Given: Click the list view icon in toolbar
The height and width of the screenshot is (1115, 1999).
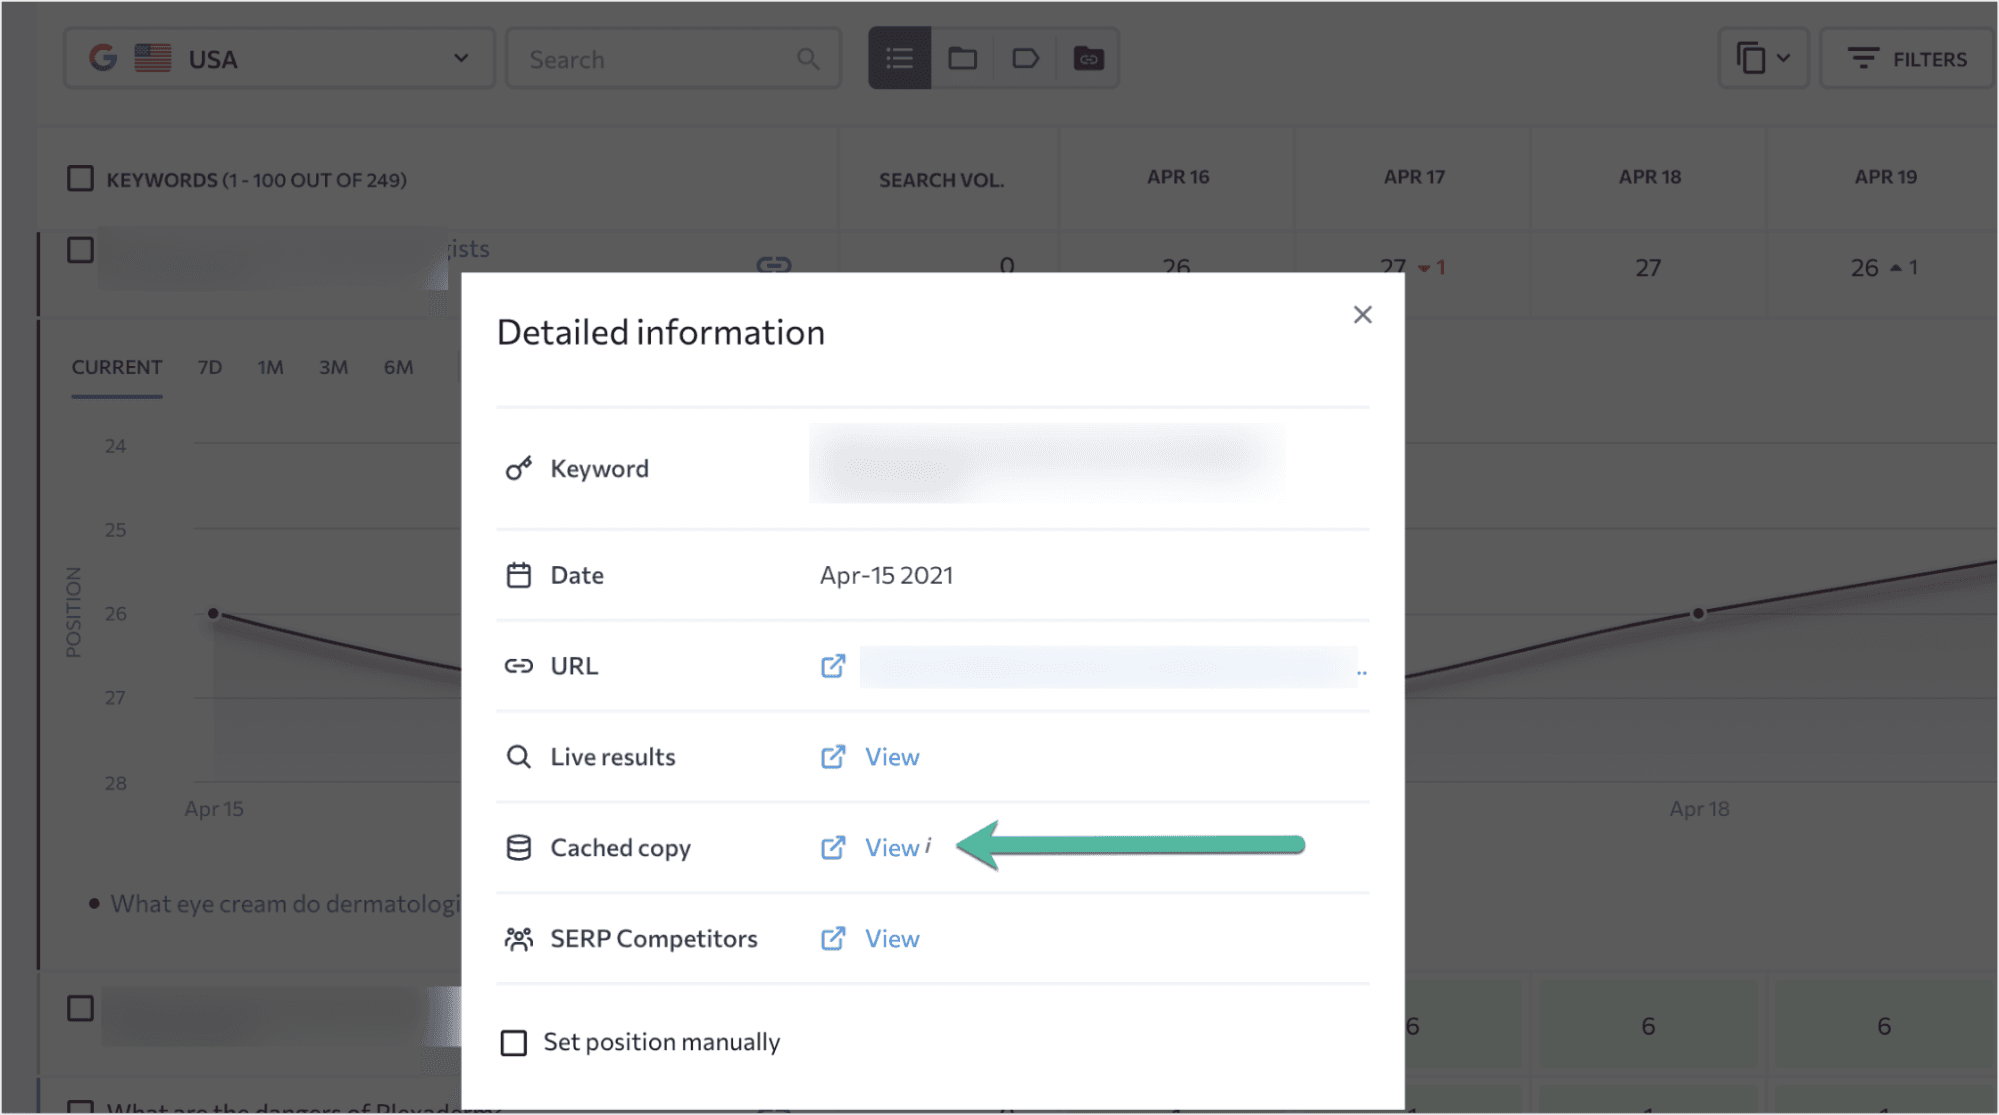Looking at the screenshot, I should tap(899, 59).
